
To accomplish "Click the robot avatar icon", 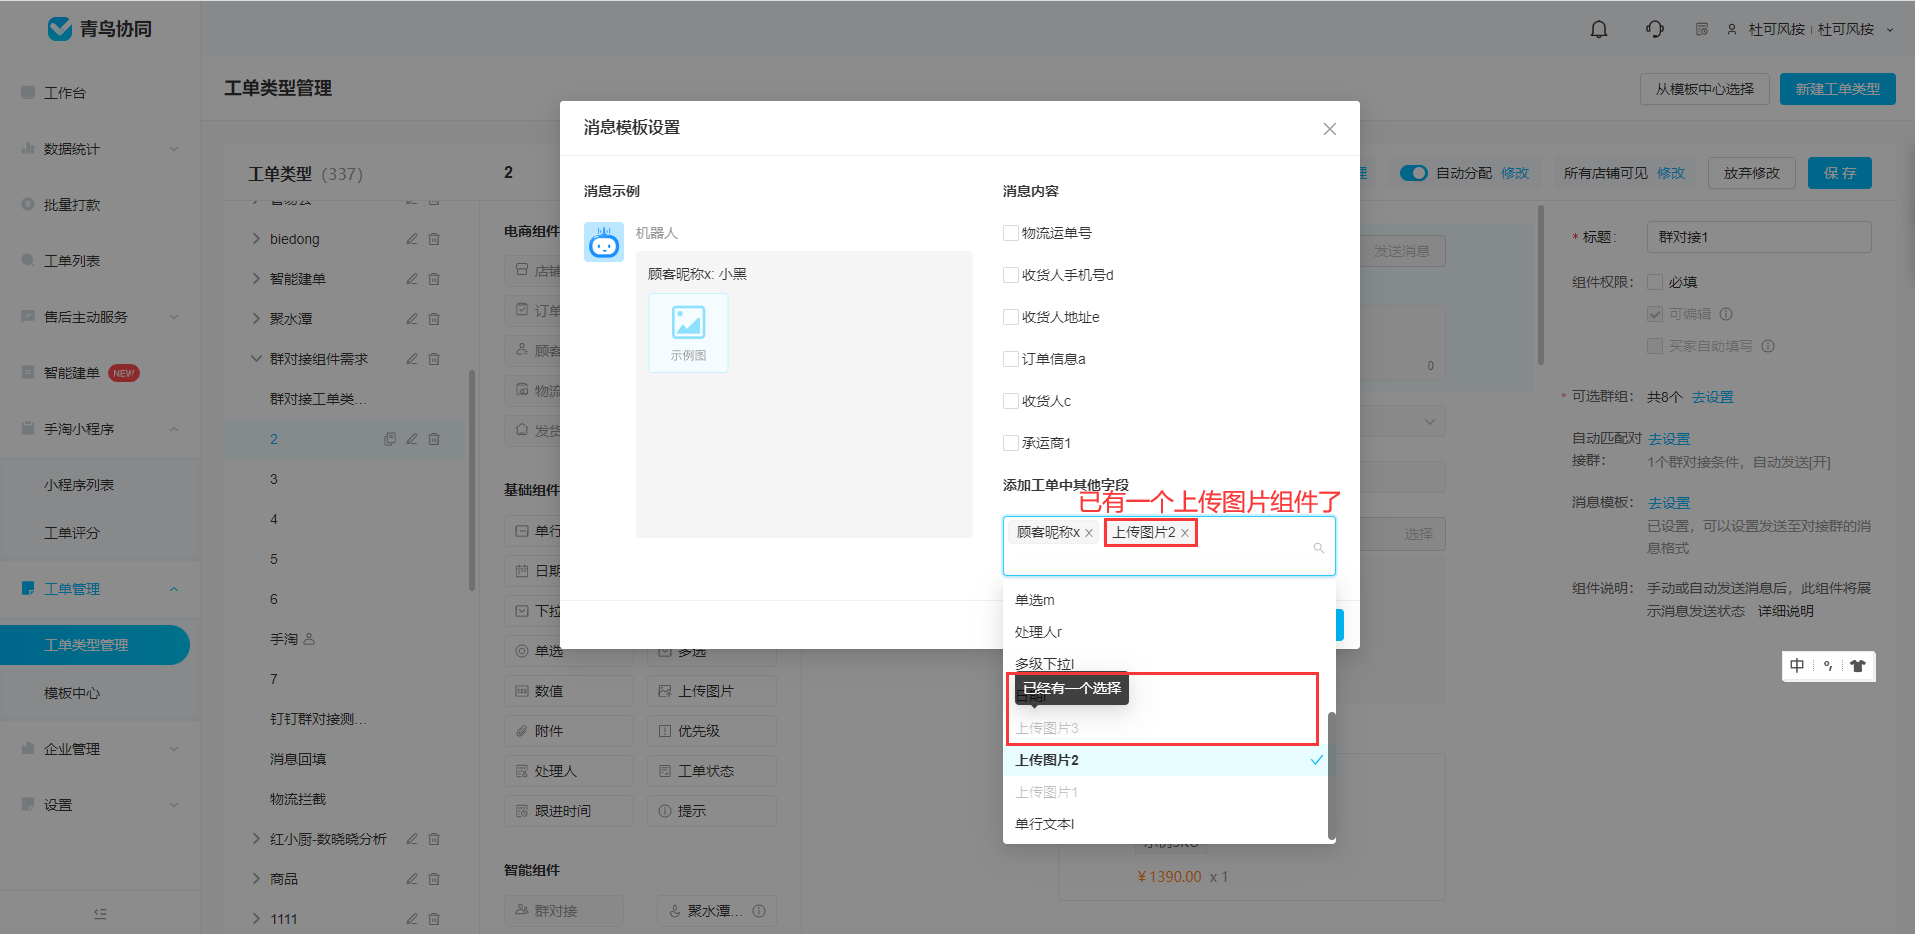I will click(604, 242).
